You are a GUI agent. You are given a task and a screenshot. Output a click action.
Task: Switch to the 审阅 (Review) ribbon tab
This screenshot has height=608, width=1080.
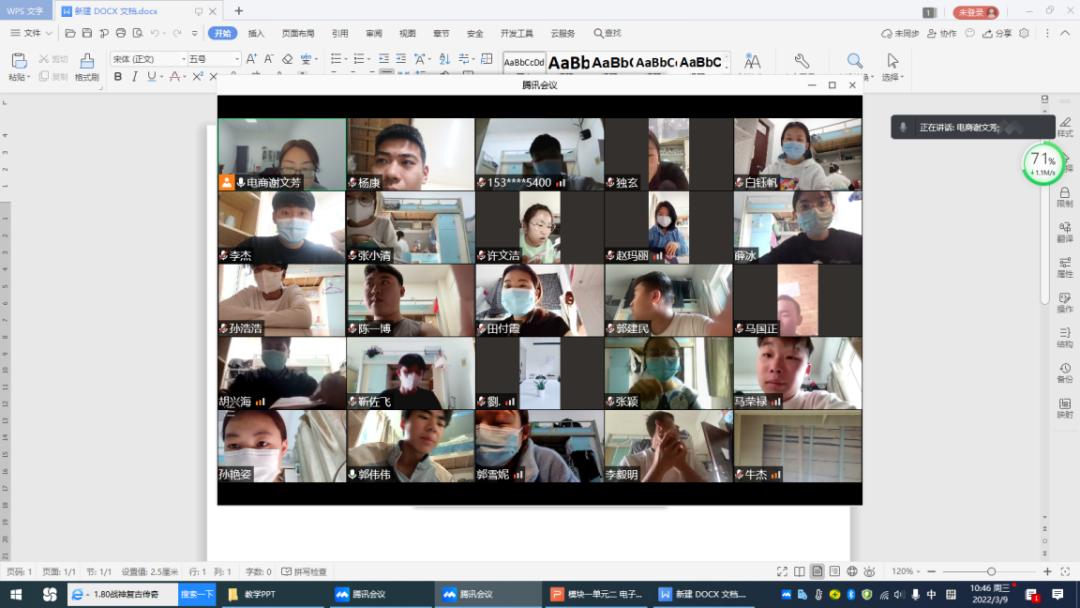[372, 33]
